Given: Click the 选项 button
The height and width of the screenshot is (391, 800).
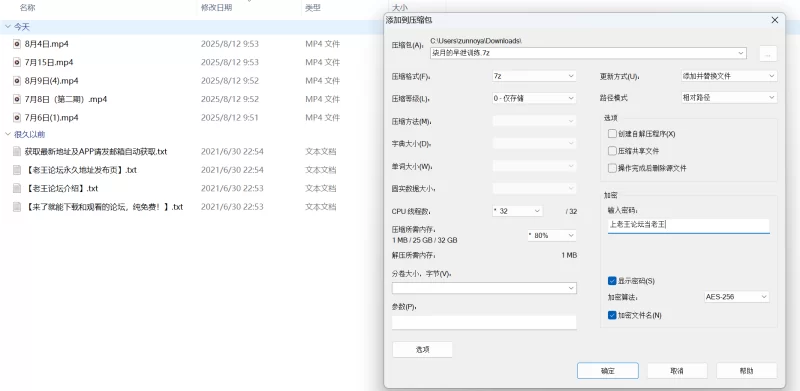Looking at the screenshot, I should (422, 350).
